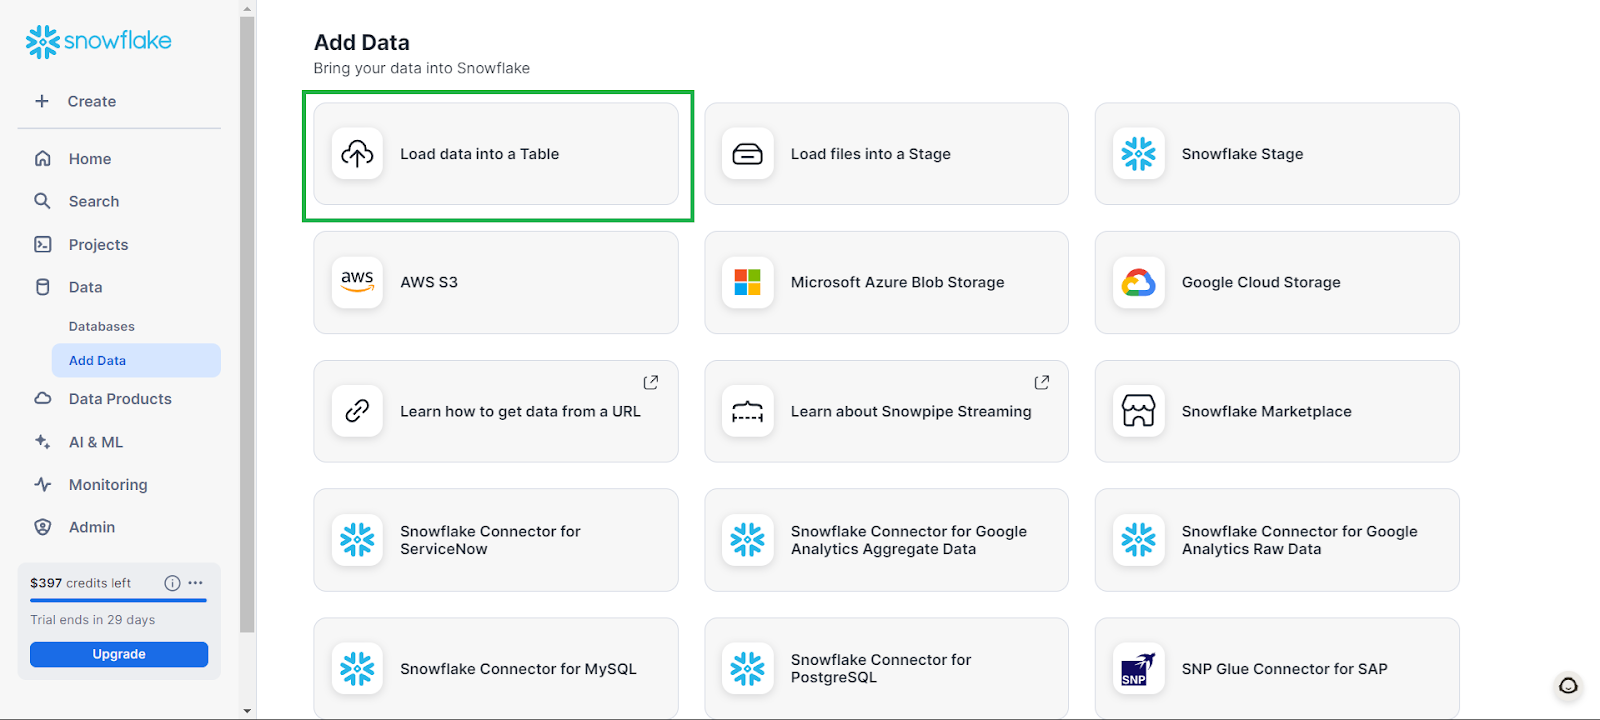This screenshot has height=720, width=1600.
Task: Select Add Data in sidebar
Action: click(136, 360)
